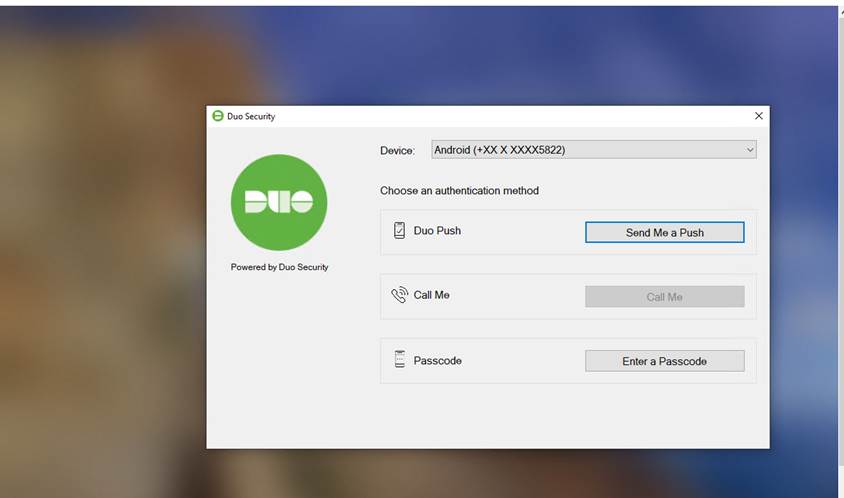This screenshot has height=498, width=844.
Task: Choose Enter a Passcode
Action: coord(664,361)
